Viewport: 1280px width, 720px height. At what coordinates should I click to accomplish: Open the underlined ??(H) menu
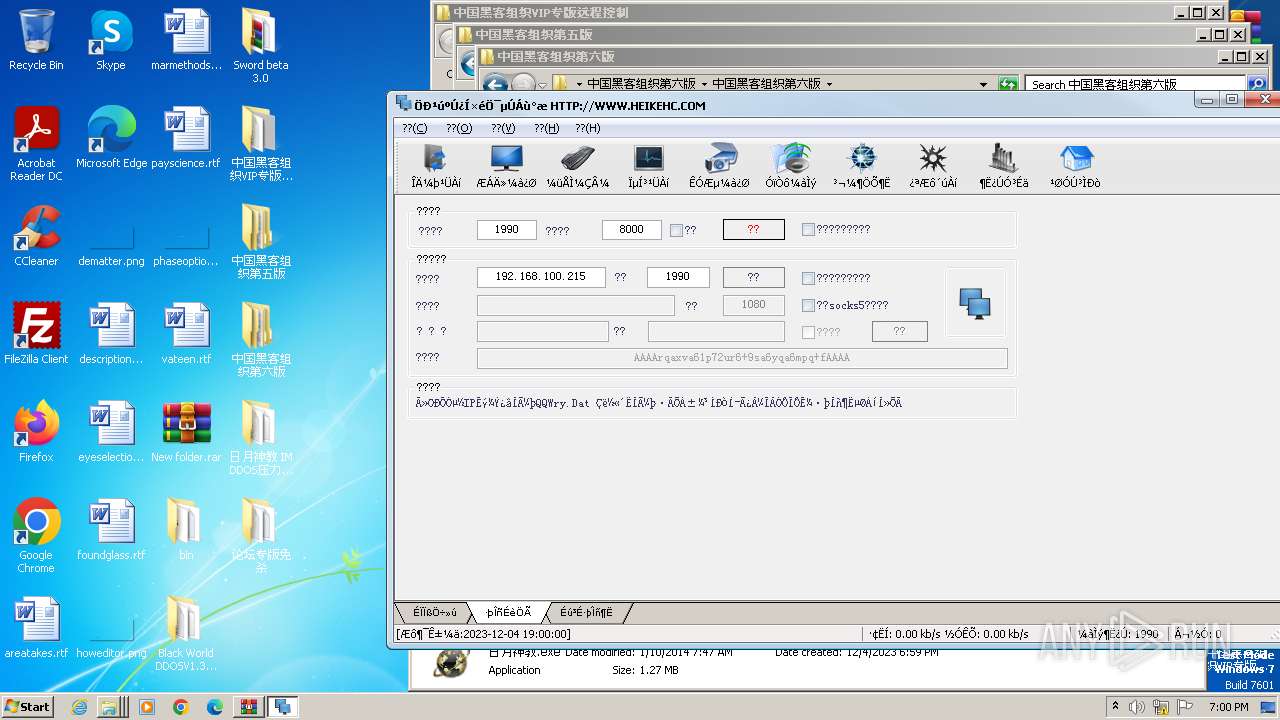(546, 128)
